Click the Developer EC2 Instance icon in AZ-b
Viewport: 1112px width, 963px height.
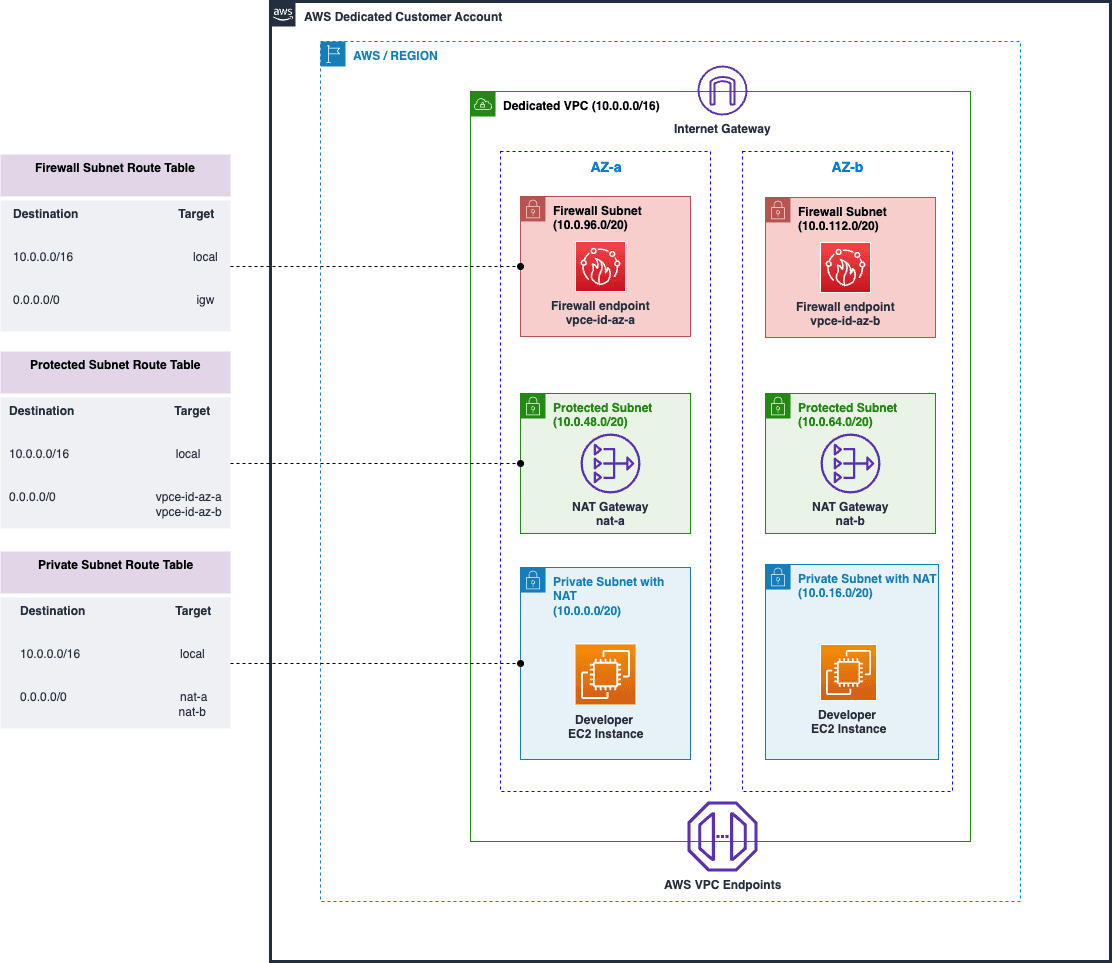(848, 671)
